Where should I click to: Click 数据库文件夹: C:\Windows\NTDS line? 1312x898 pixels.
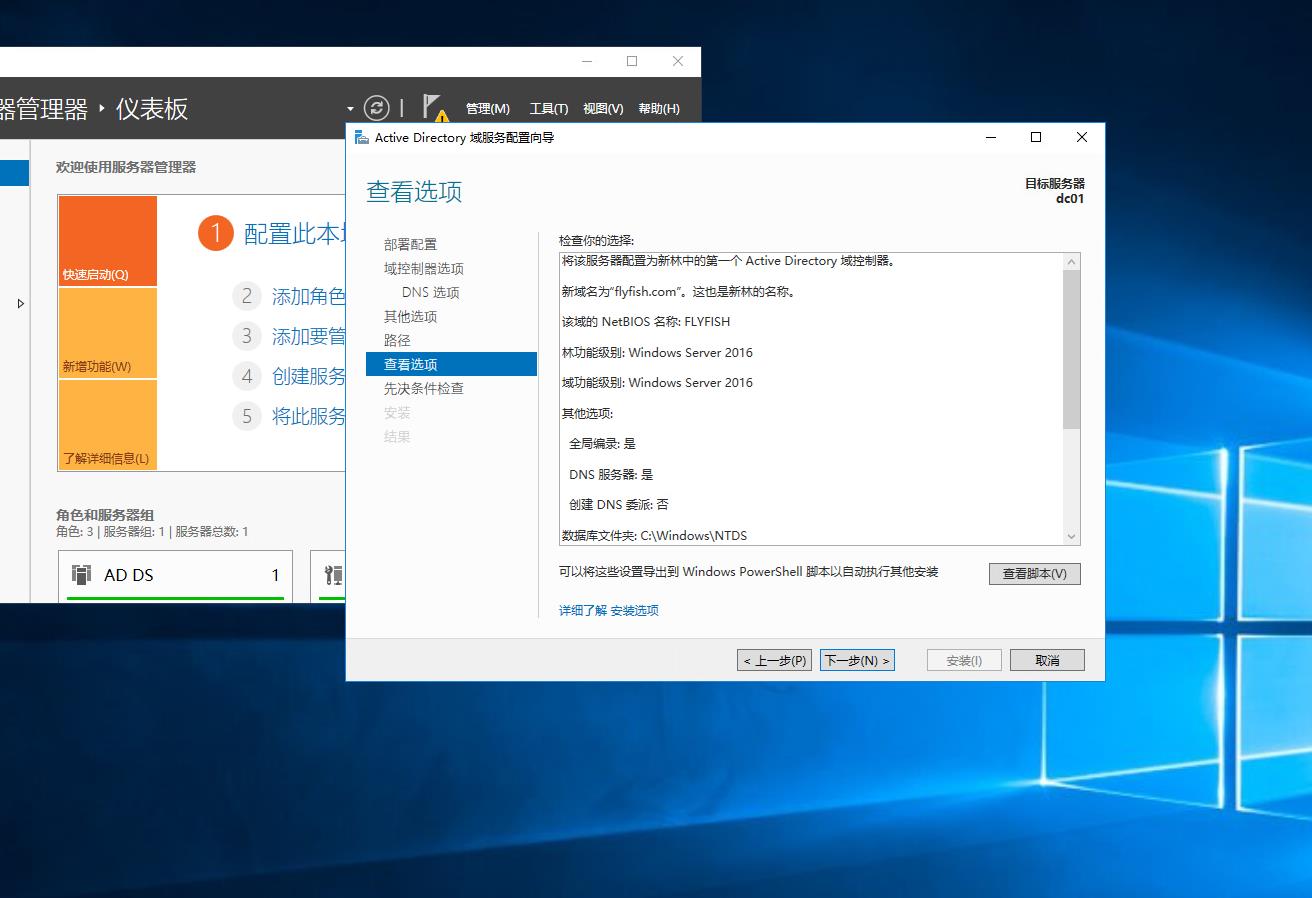(654, 535)
